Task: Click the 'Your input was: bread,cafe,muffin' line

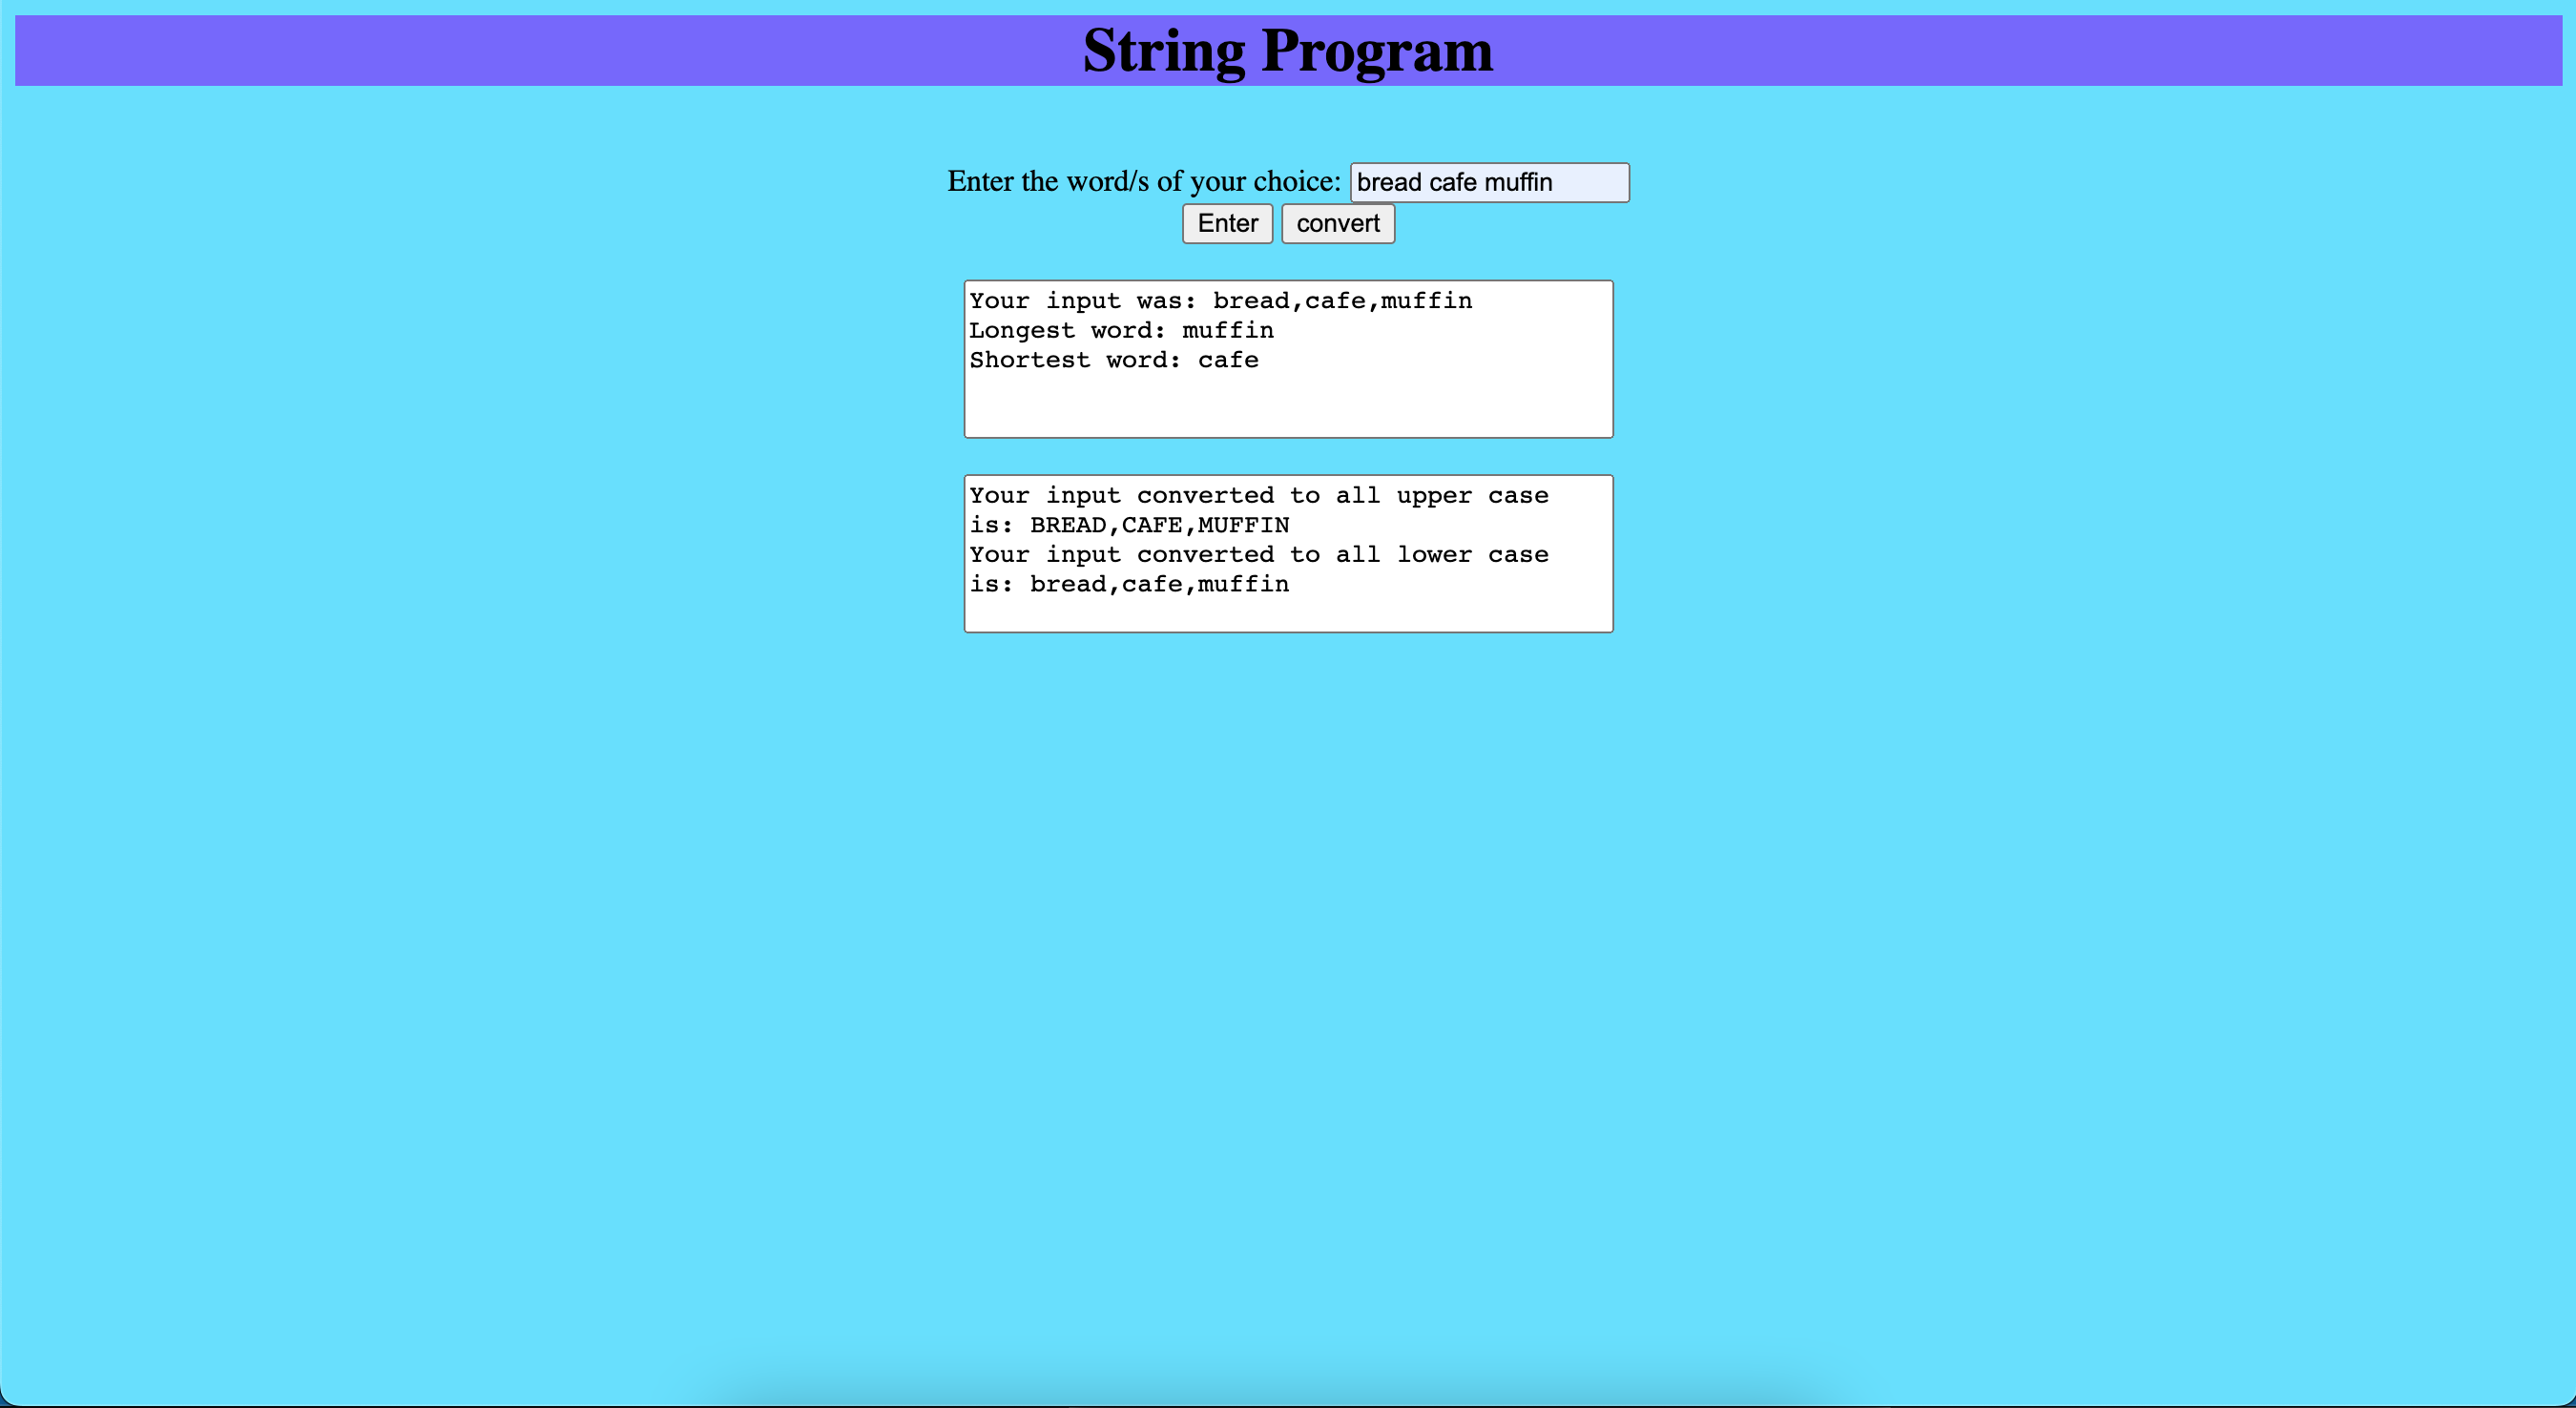Action: point(1220,301)
